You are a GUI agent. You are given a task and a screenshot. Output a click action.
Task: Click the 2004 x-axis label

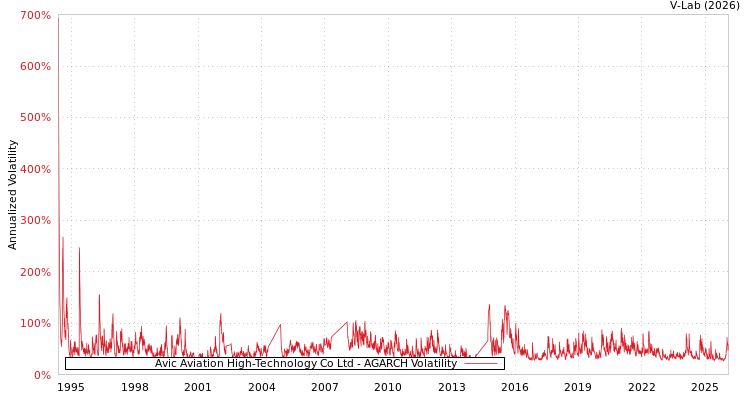click(262, 387)
